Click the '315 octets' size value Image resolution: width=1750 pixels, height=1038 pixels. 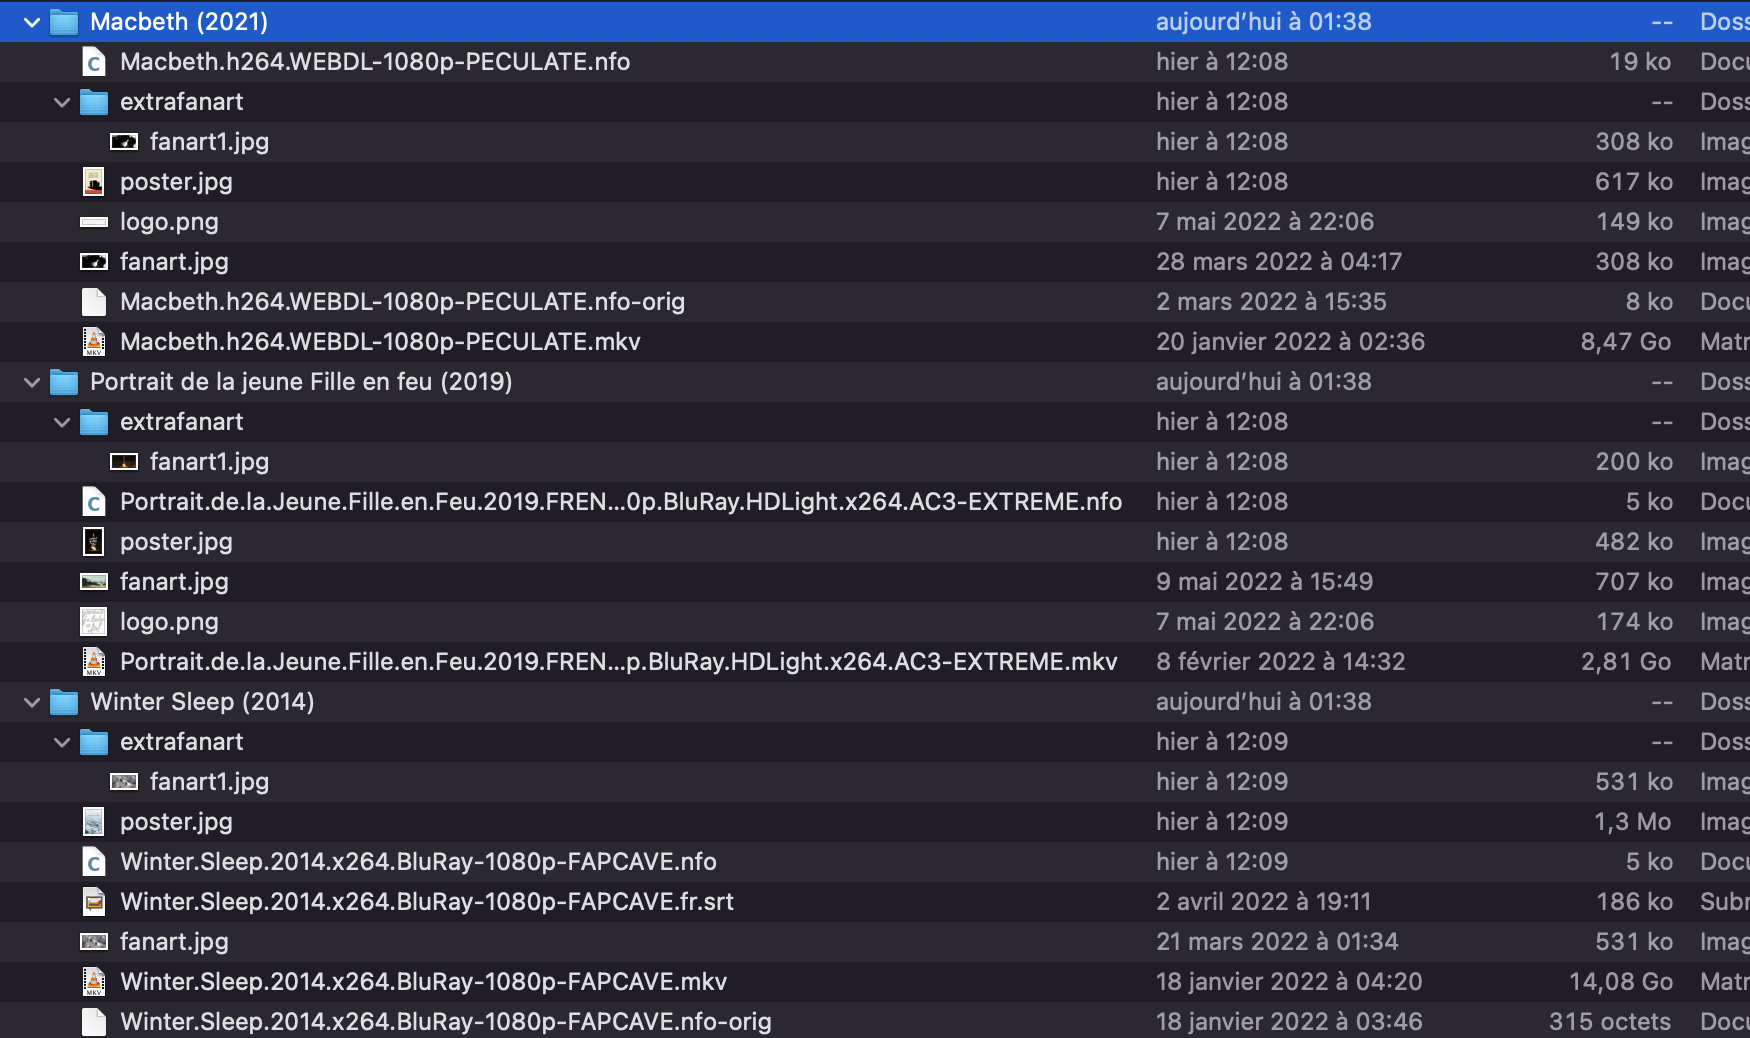1610,1022
